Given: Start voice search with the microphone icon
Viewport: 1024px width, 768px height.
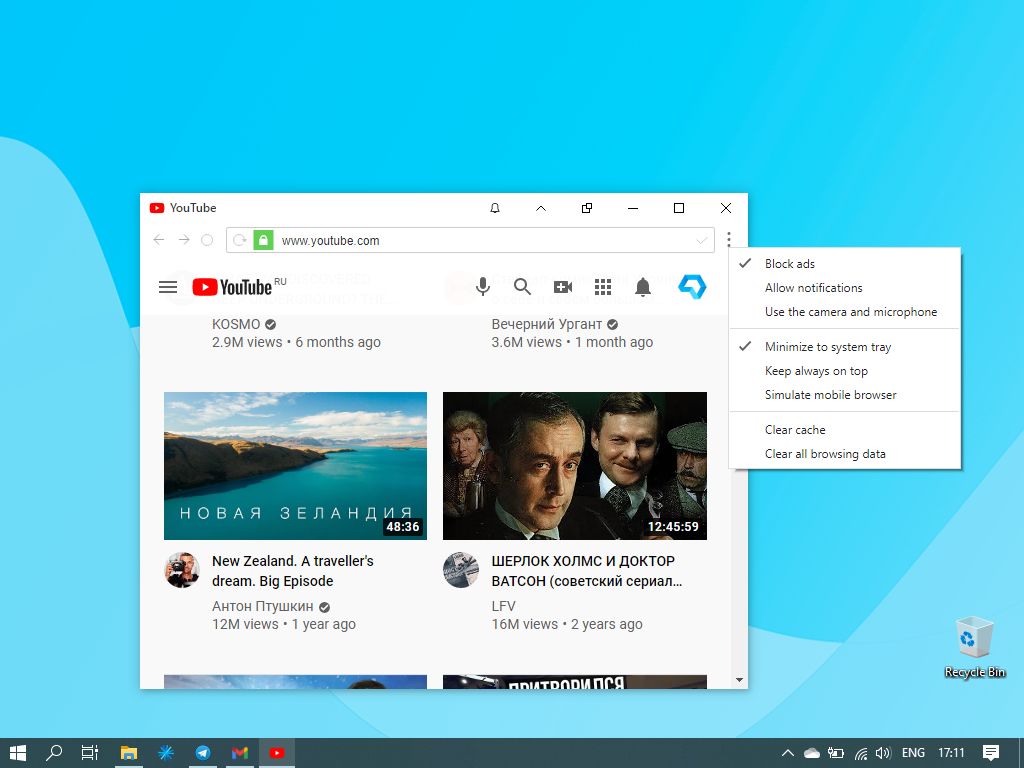Looking at the screenshot, I should (483, 287).
